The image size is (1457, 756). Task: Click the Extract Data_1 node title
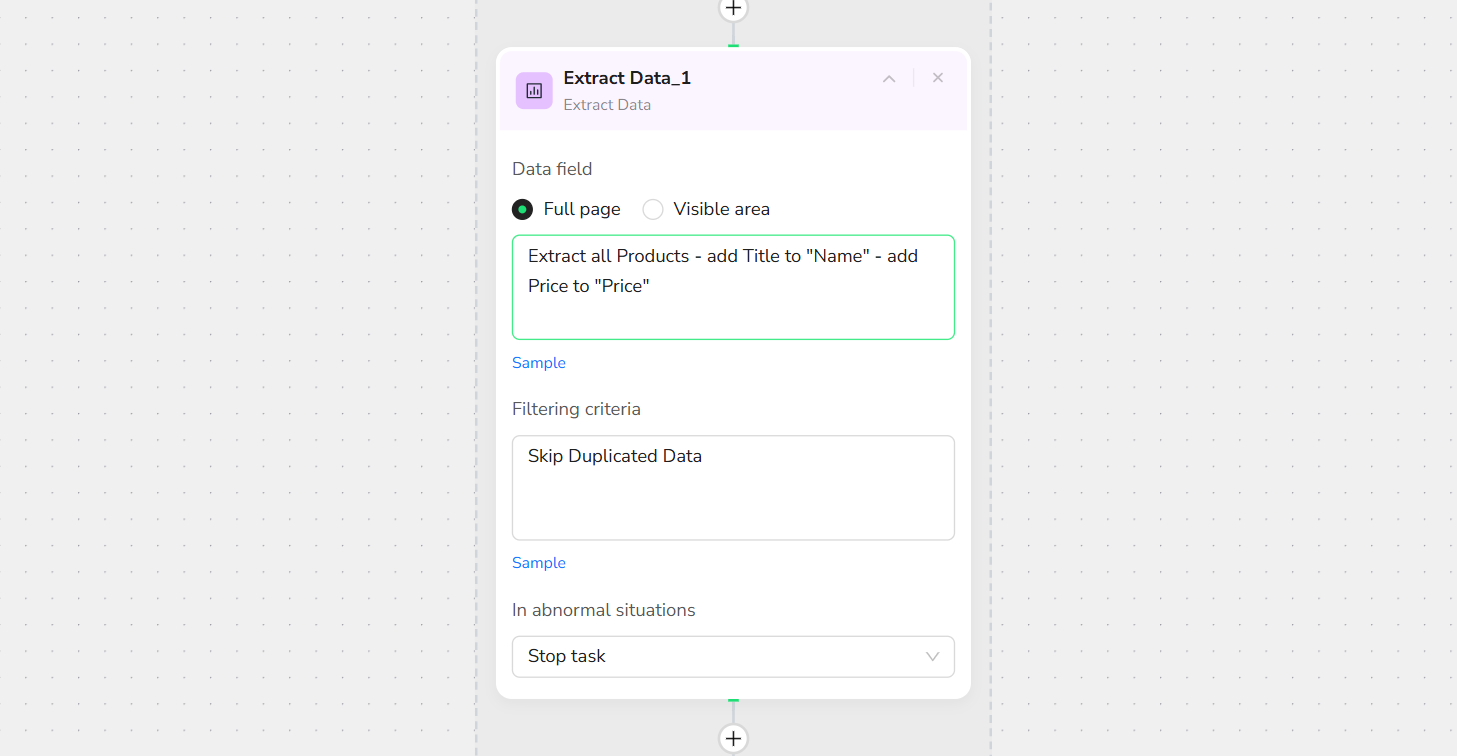627,78
